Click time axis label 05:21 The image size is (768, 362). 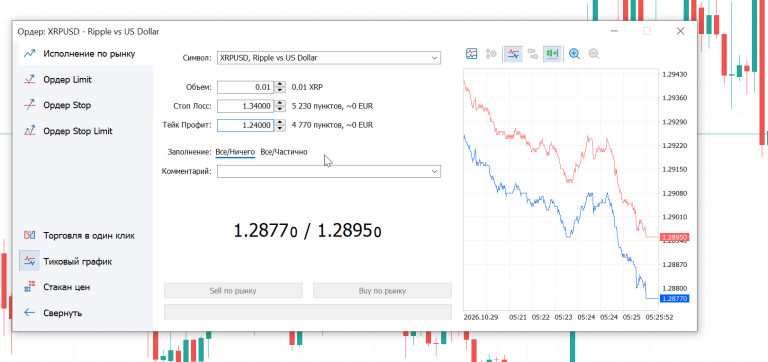[518, 317]
